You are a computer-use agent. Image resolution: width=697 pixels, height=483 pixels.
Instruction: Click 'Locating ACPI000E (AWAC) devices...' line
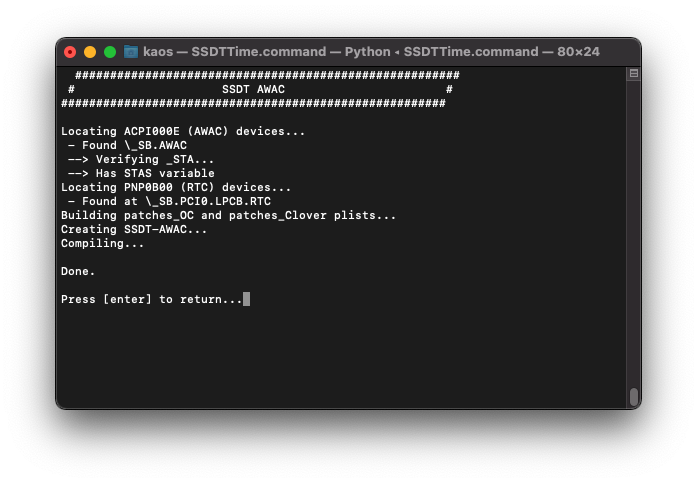tap(183, 131)
